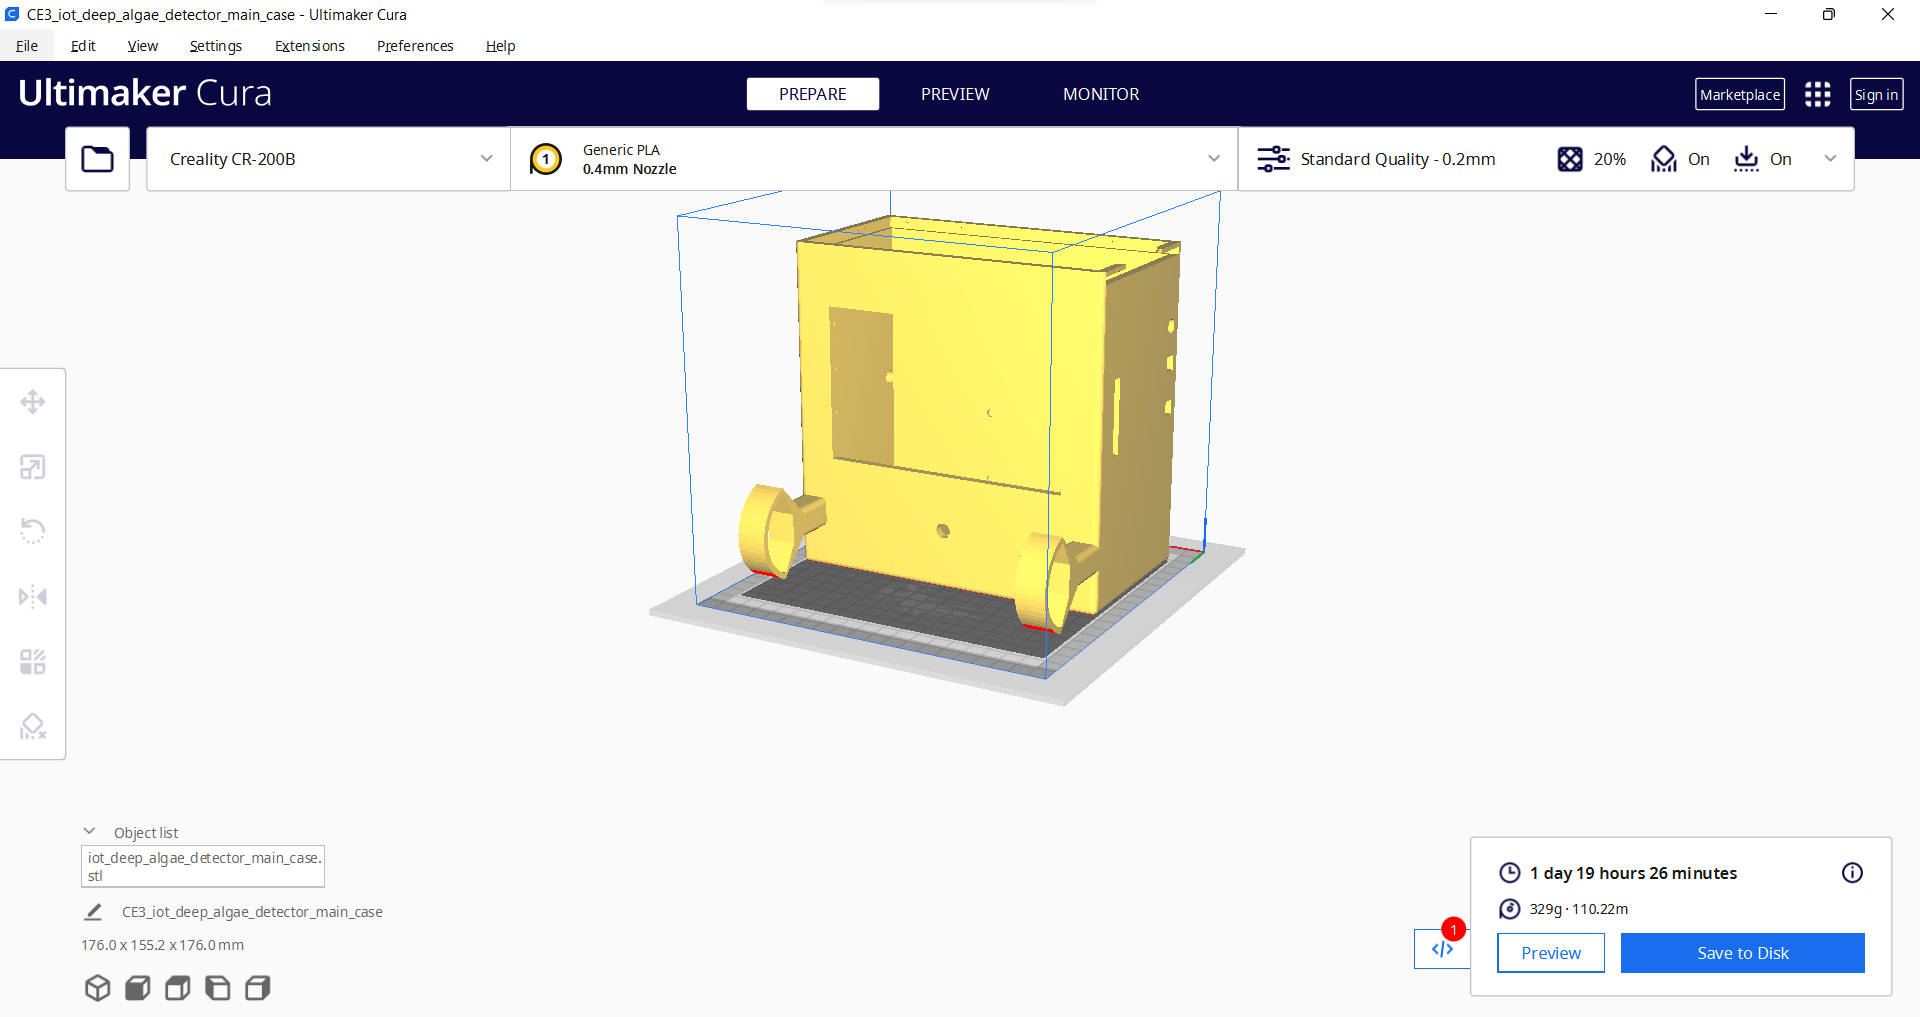Collapse the Object list
Image resolution: width=1920 pixels, height=1017 pixels.
90,832
